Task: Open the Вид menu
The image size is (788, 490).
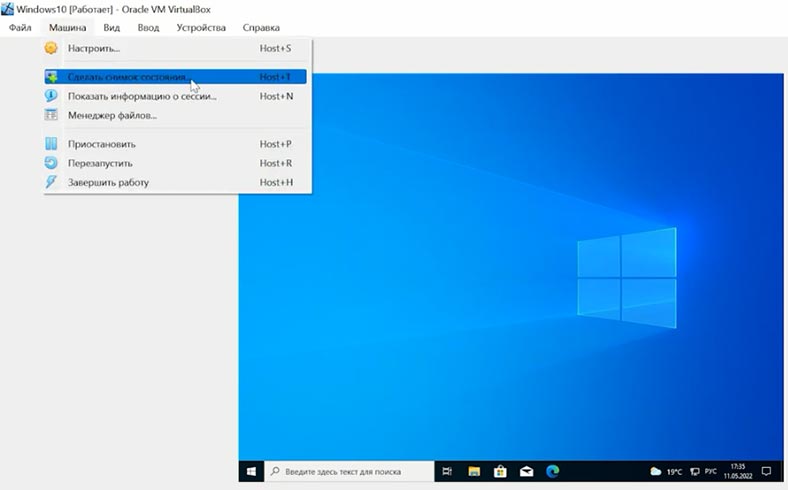Action: pos(112,28)
